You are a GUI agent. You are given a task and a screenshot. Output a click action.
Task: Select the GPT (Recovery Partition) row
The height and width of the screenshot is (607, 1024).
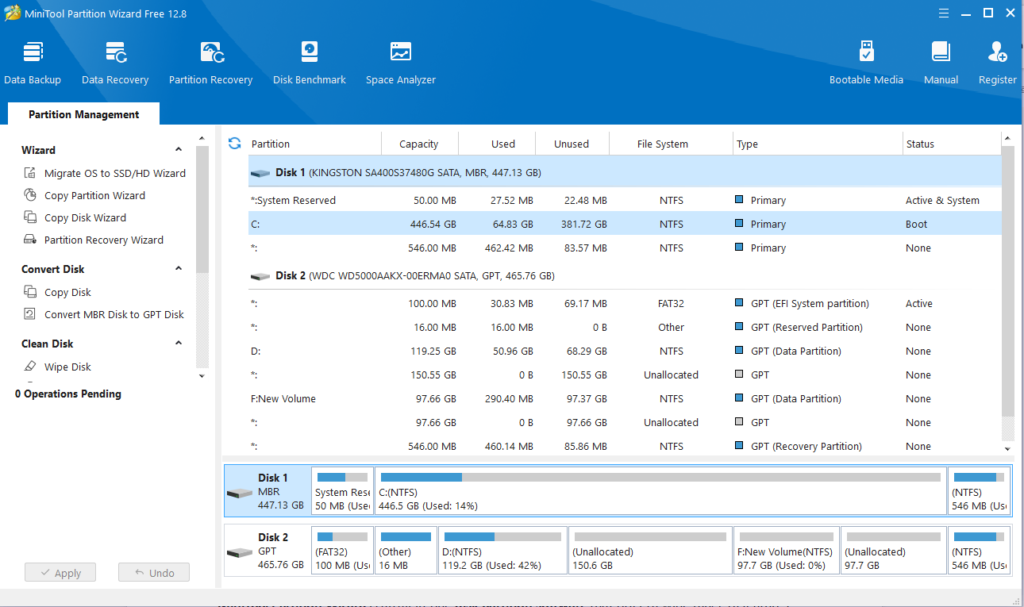pyautogui.click(x=624, y=446)
